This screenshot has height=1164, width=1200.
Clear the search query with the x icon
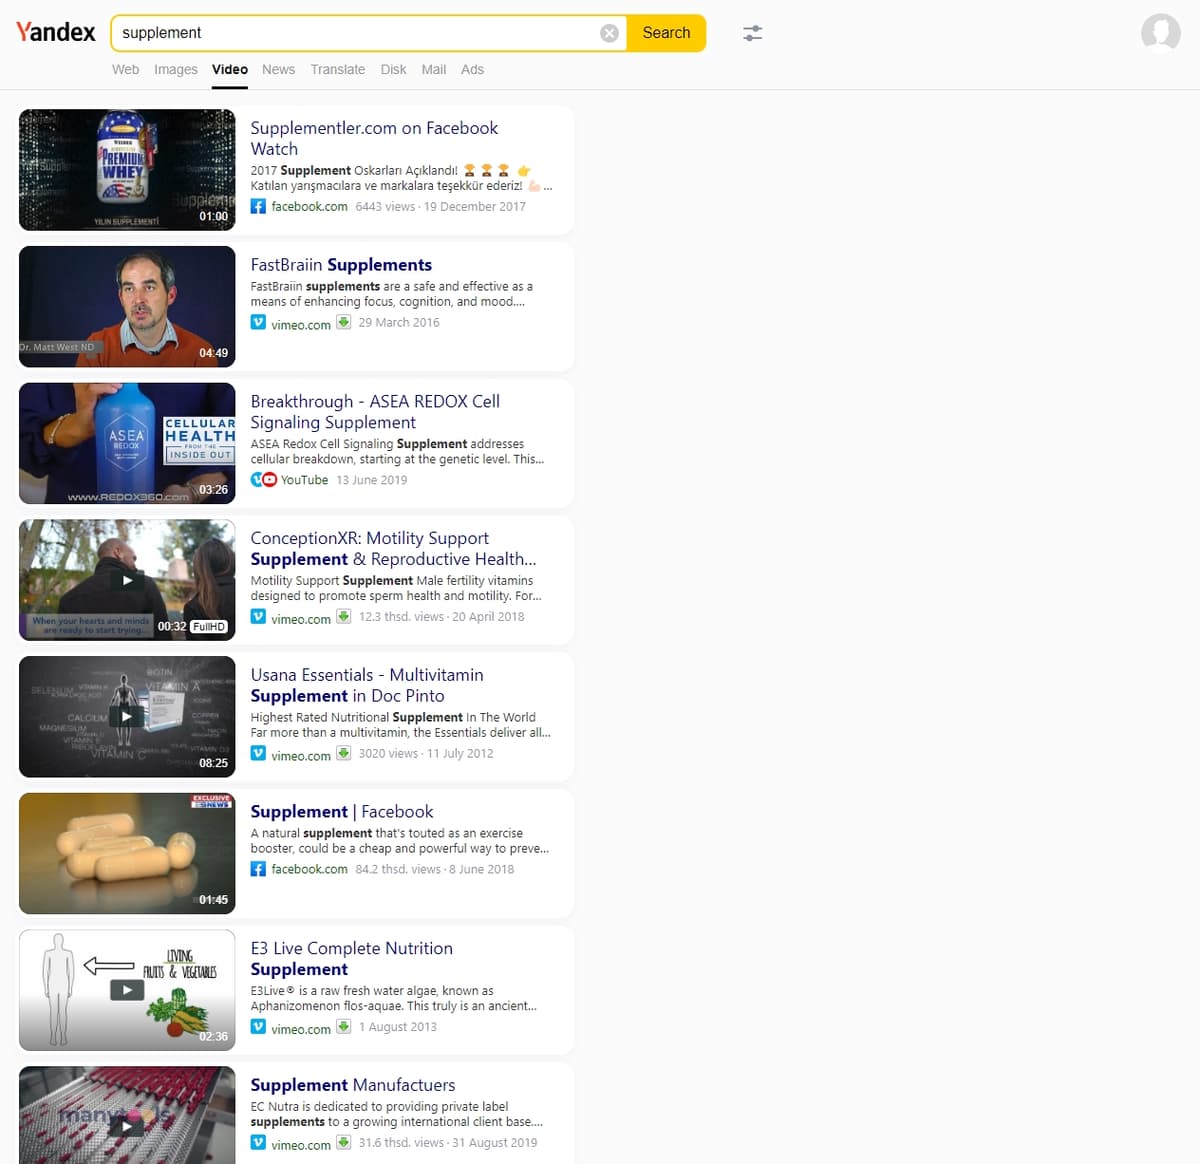pyautogui.click(x=609, y=33)
